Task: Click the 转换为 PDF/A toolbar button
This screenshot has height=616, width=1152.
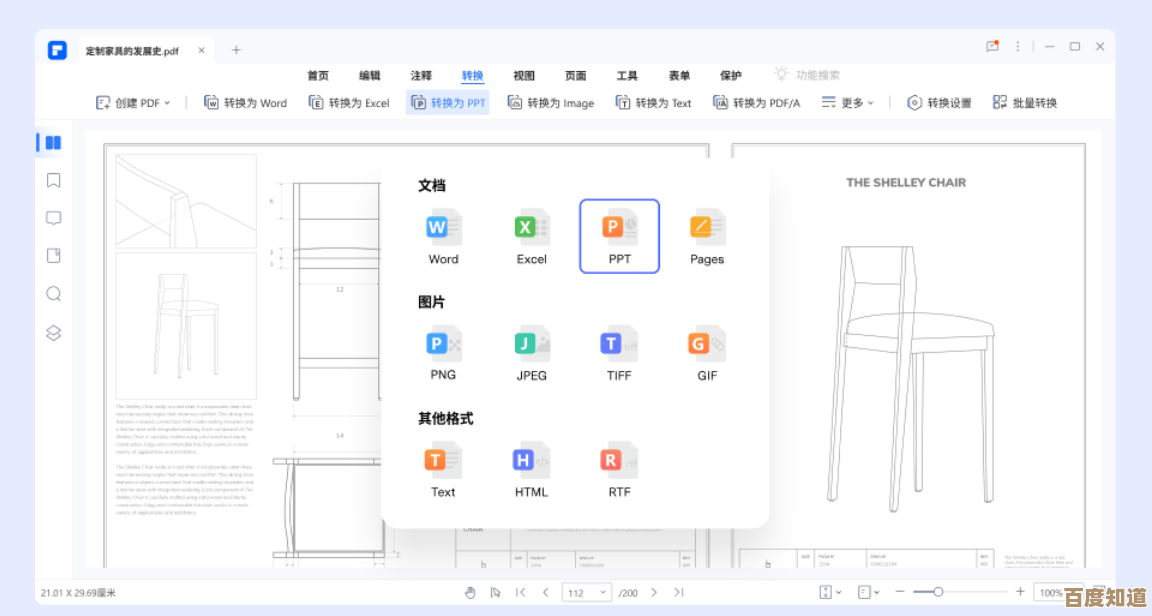Action: pyautogui.click(x=757, y=101)
